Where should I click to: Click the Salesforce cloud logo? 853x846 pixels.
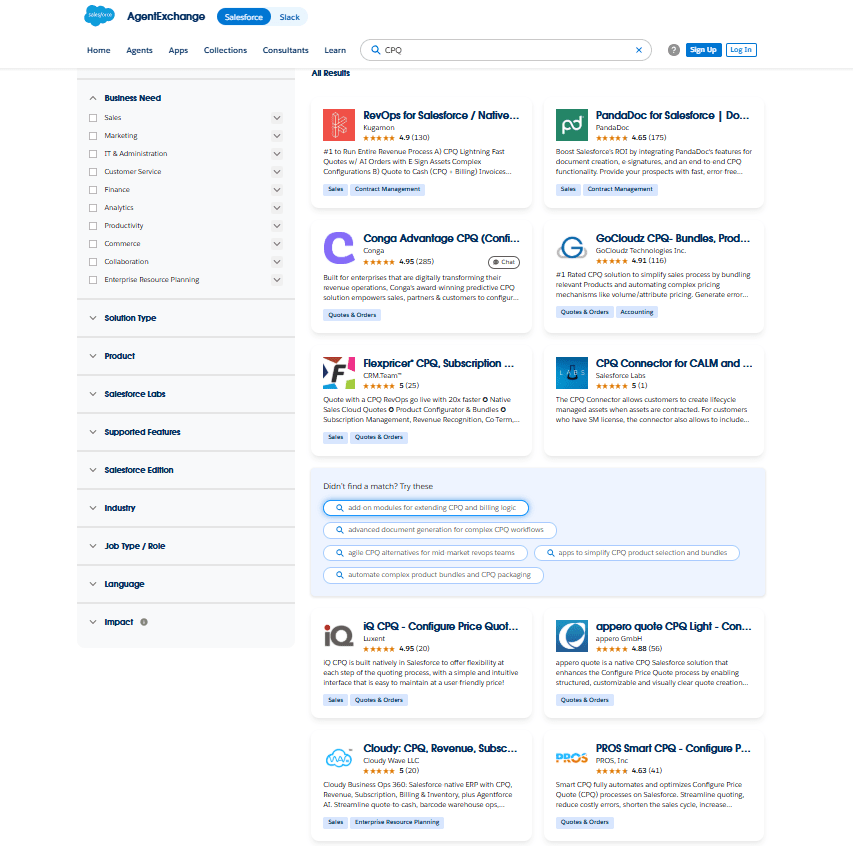tap(100, 16)
